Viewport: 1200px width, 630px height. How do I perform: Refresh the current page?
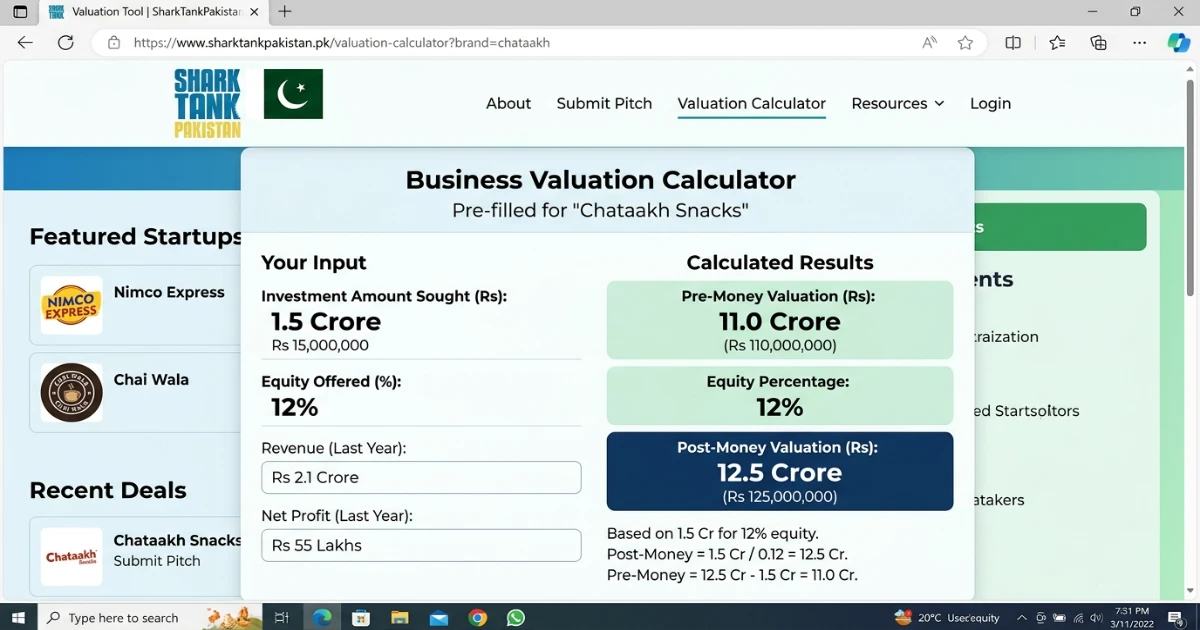(x=66, y=43)
